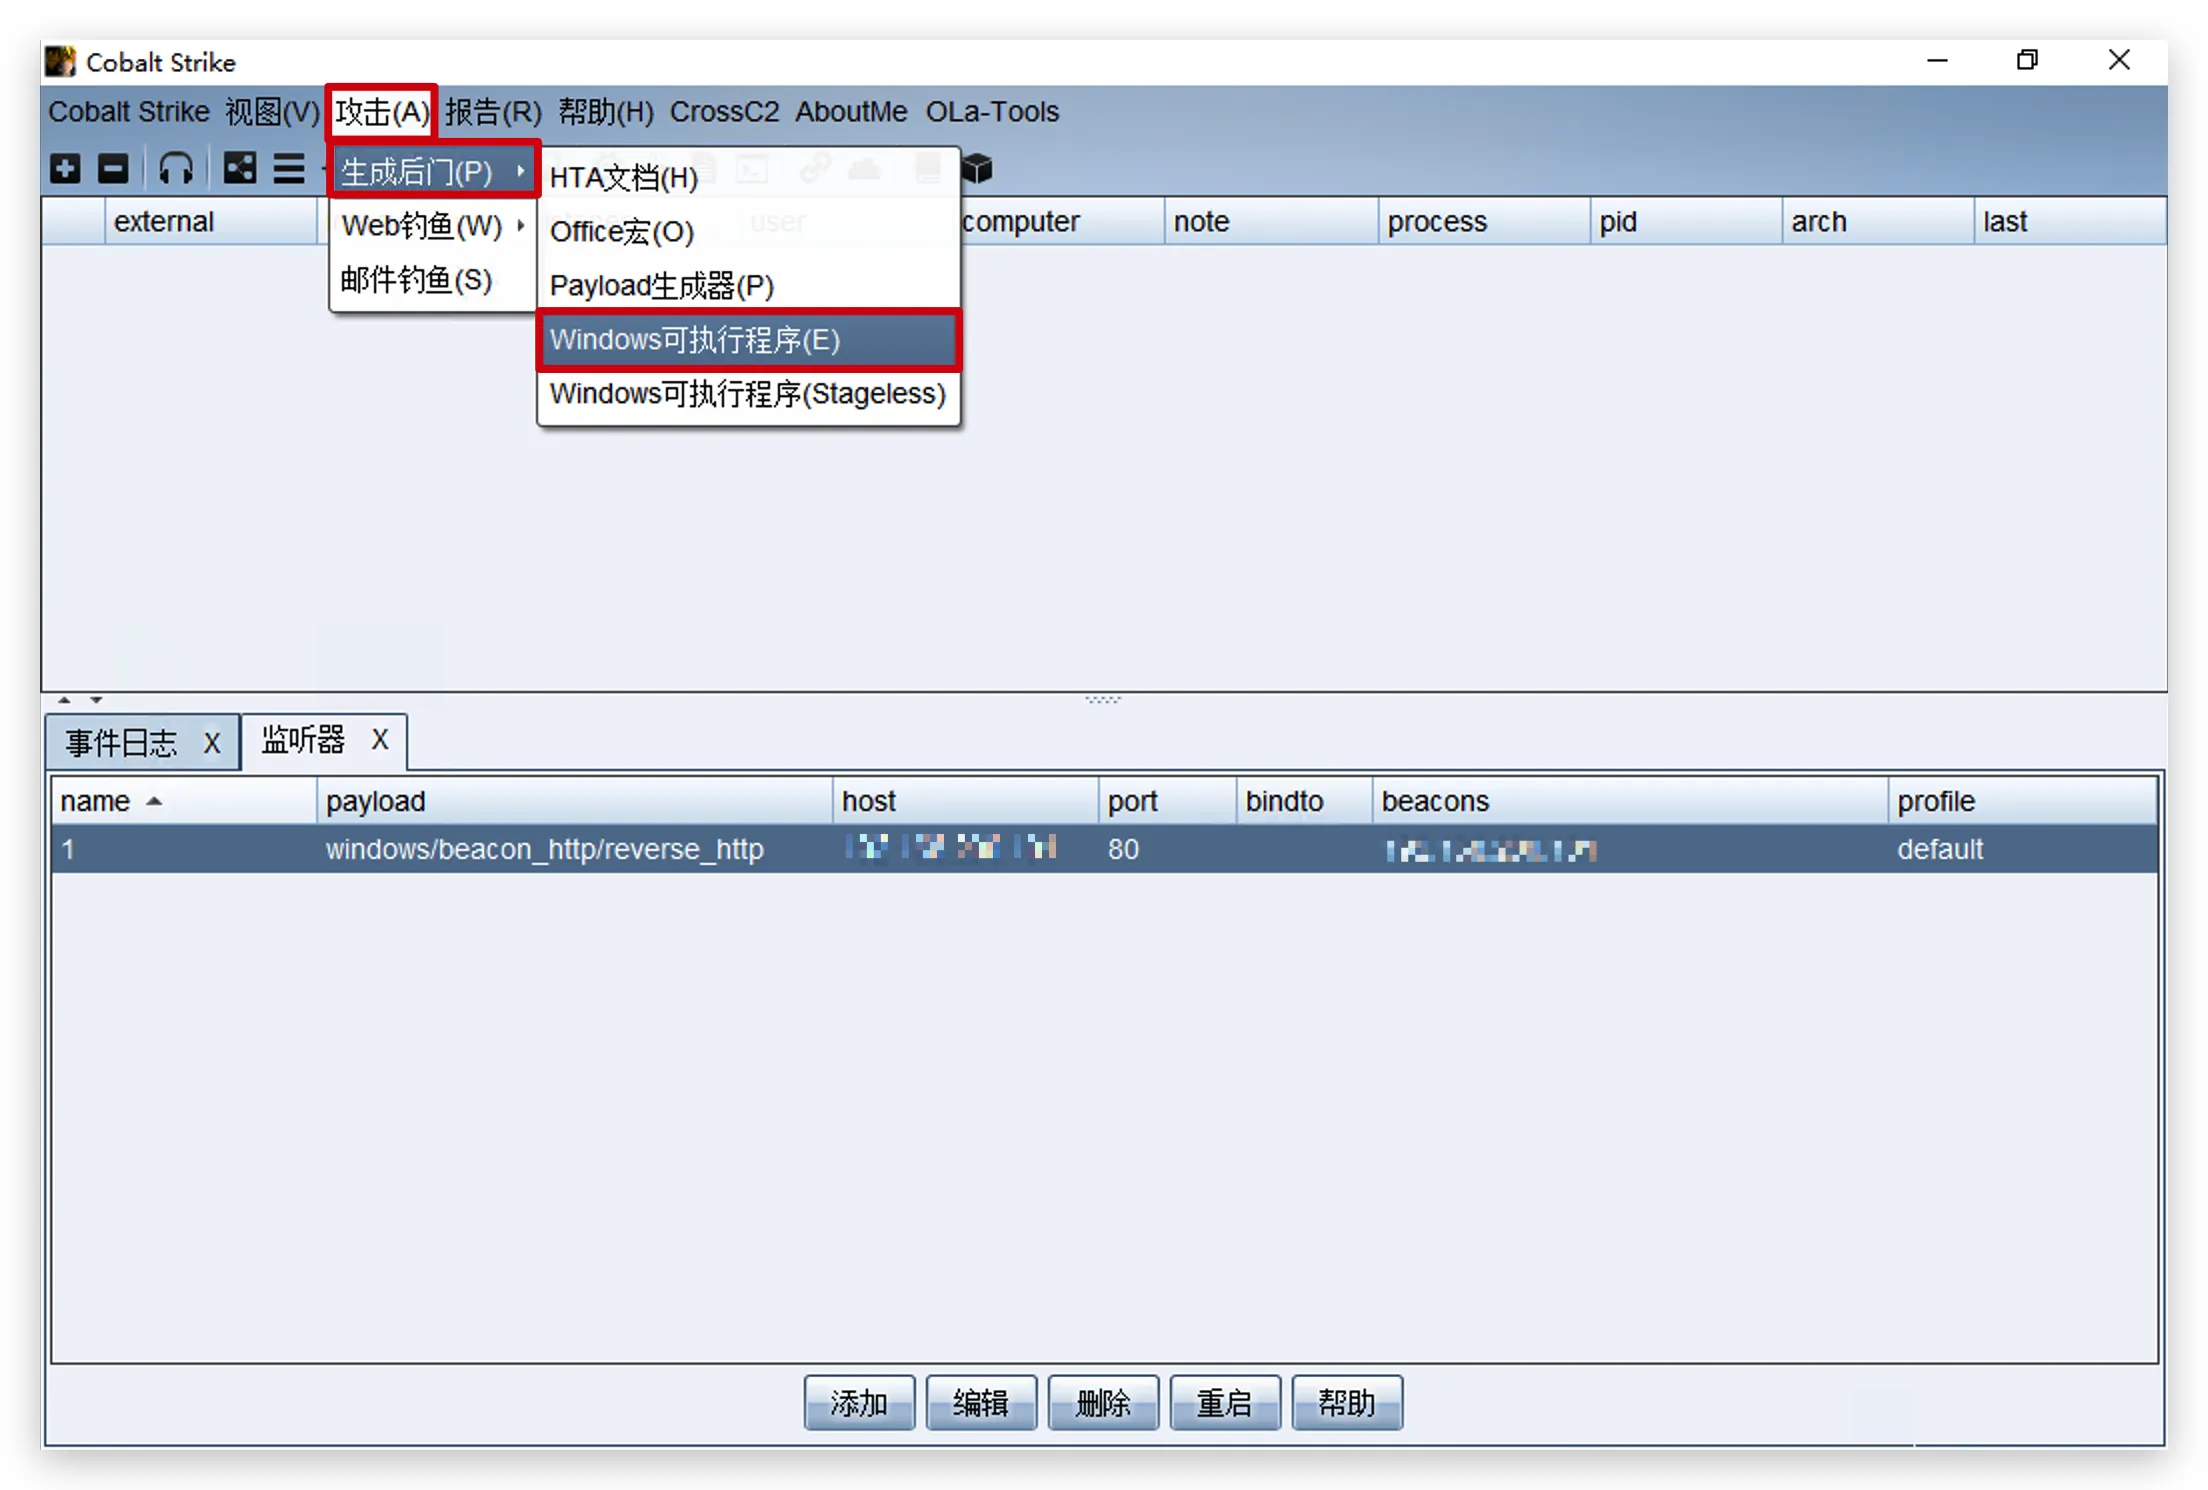Viewport: 2208px width, 1490px height.
Task: Choose Payload生成器(P) from the submenu
Action: coord(661,286)
